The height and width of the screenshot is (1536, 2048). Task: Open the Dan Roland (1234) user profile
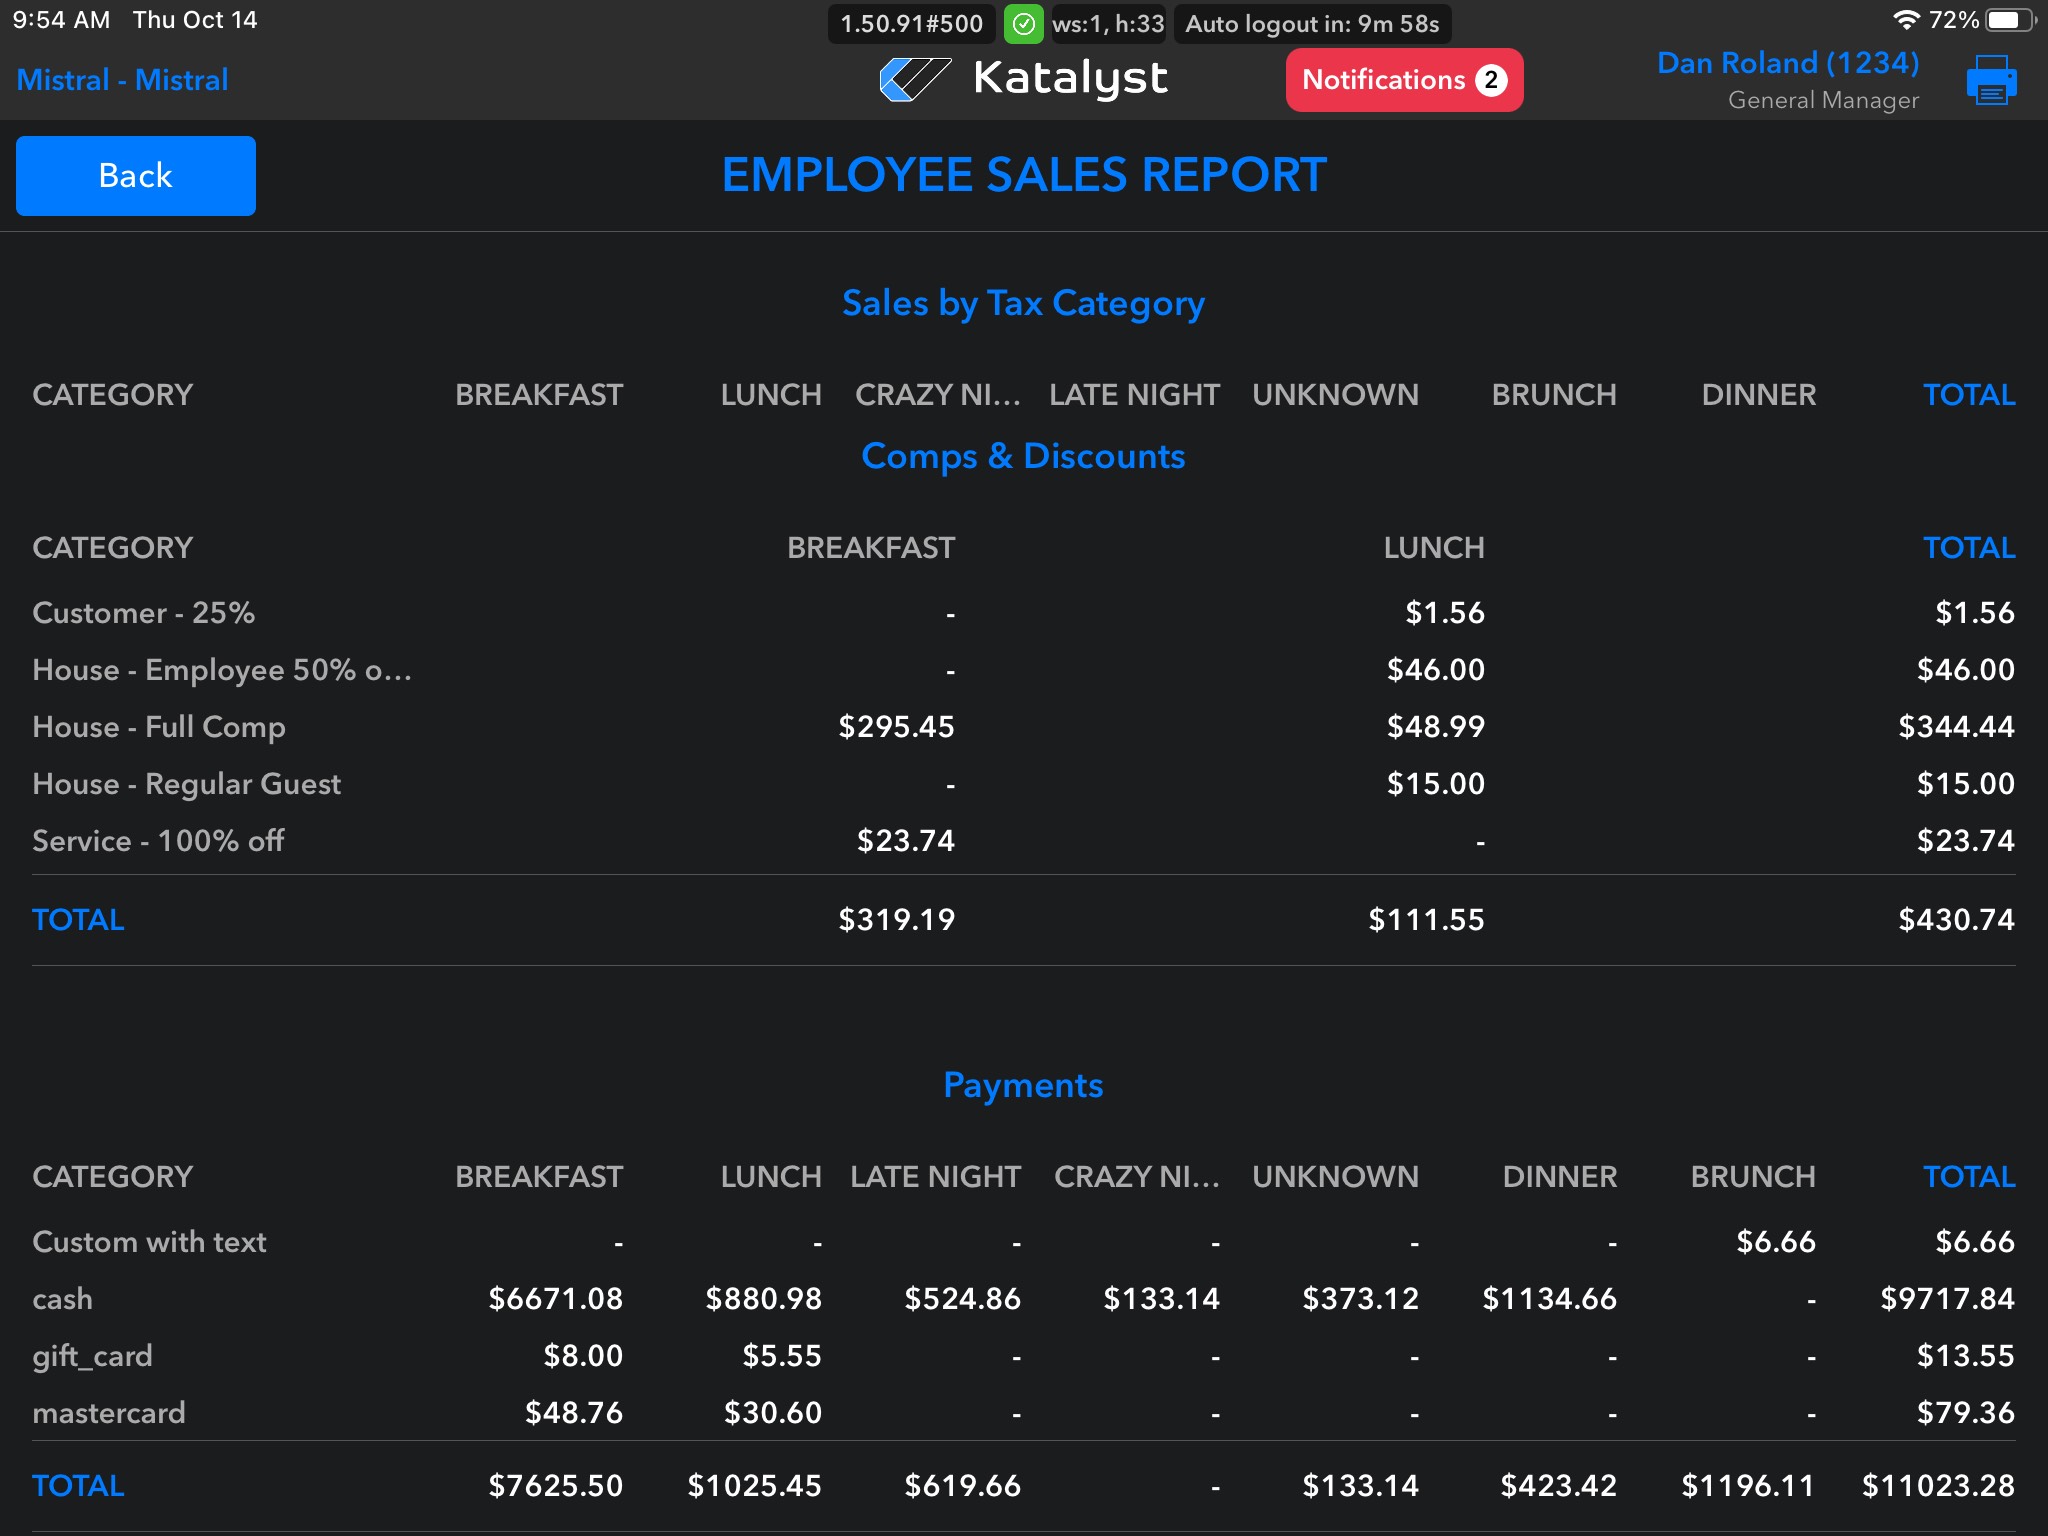click(x=1787, y=64)
